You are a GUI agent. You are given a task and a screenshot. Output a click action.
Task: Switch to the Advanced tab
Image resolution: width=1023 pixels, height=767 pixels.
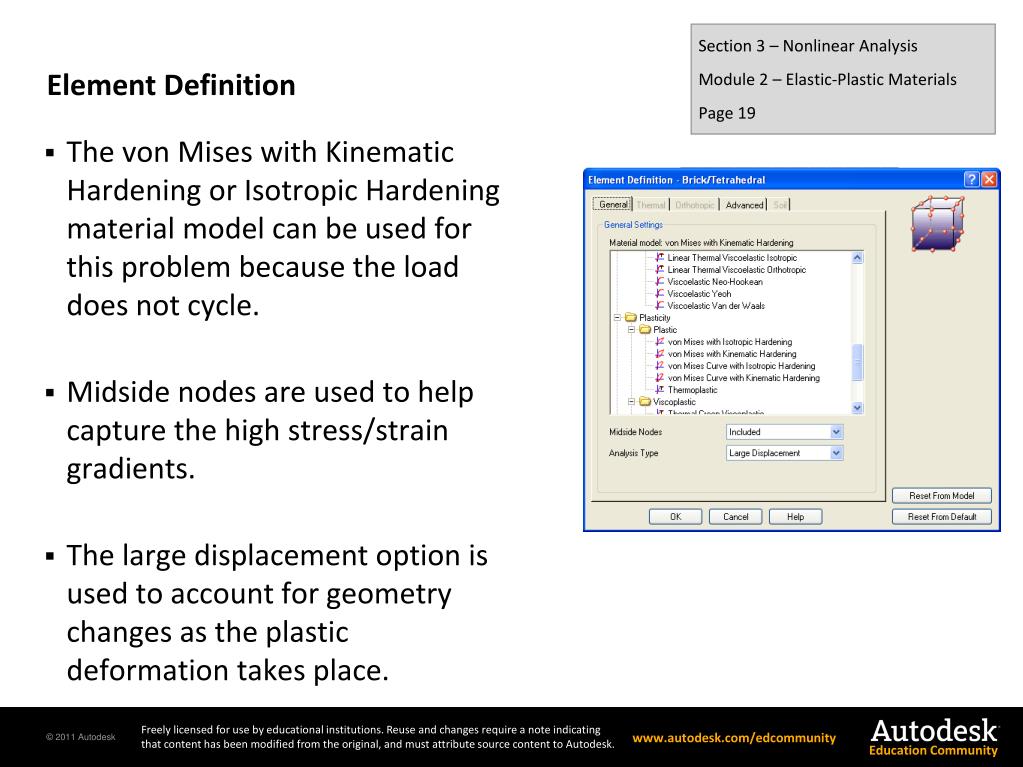(744, 205)
